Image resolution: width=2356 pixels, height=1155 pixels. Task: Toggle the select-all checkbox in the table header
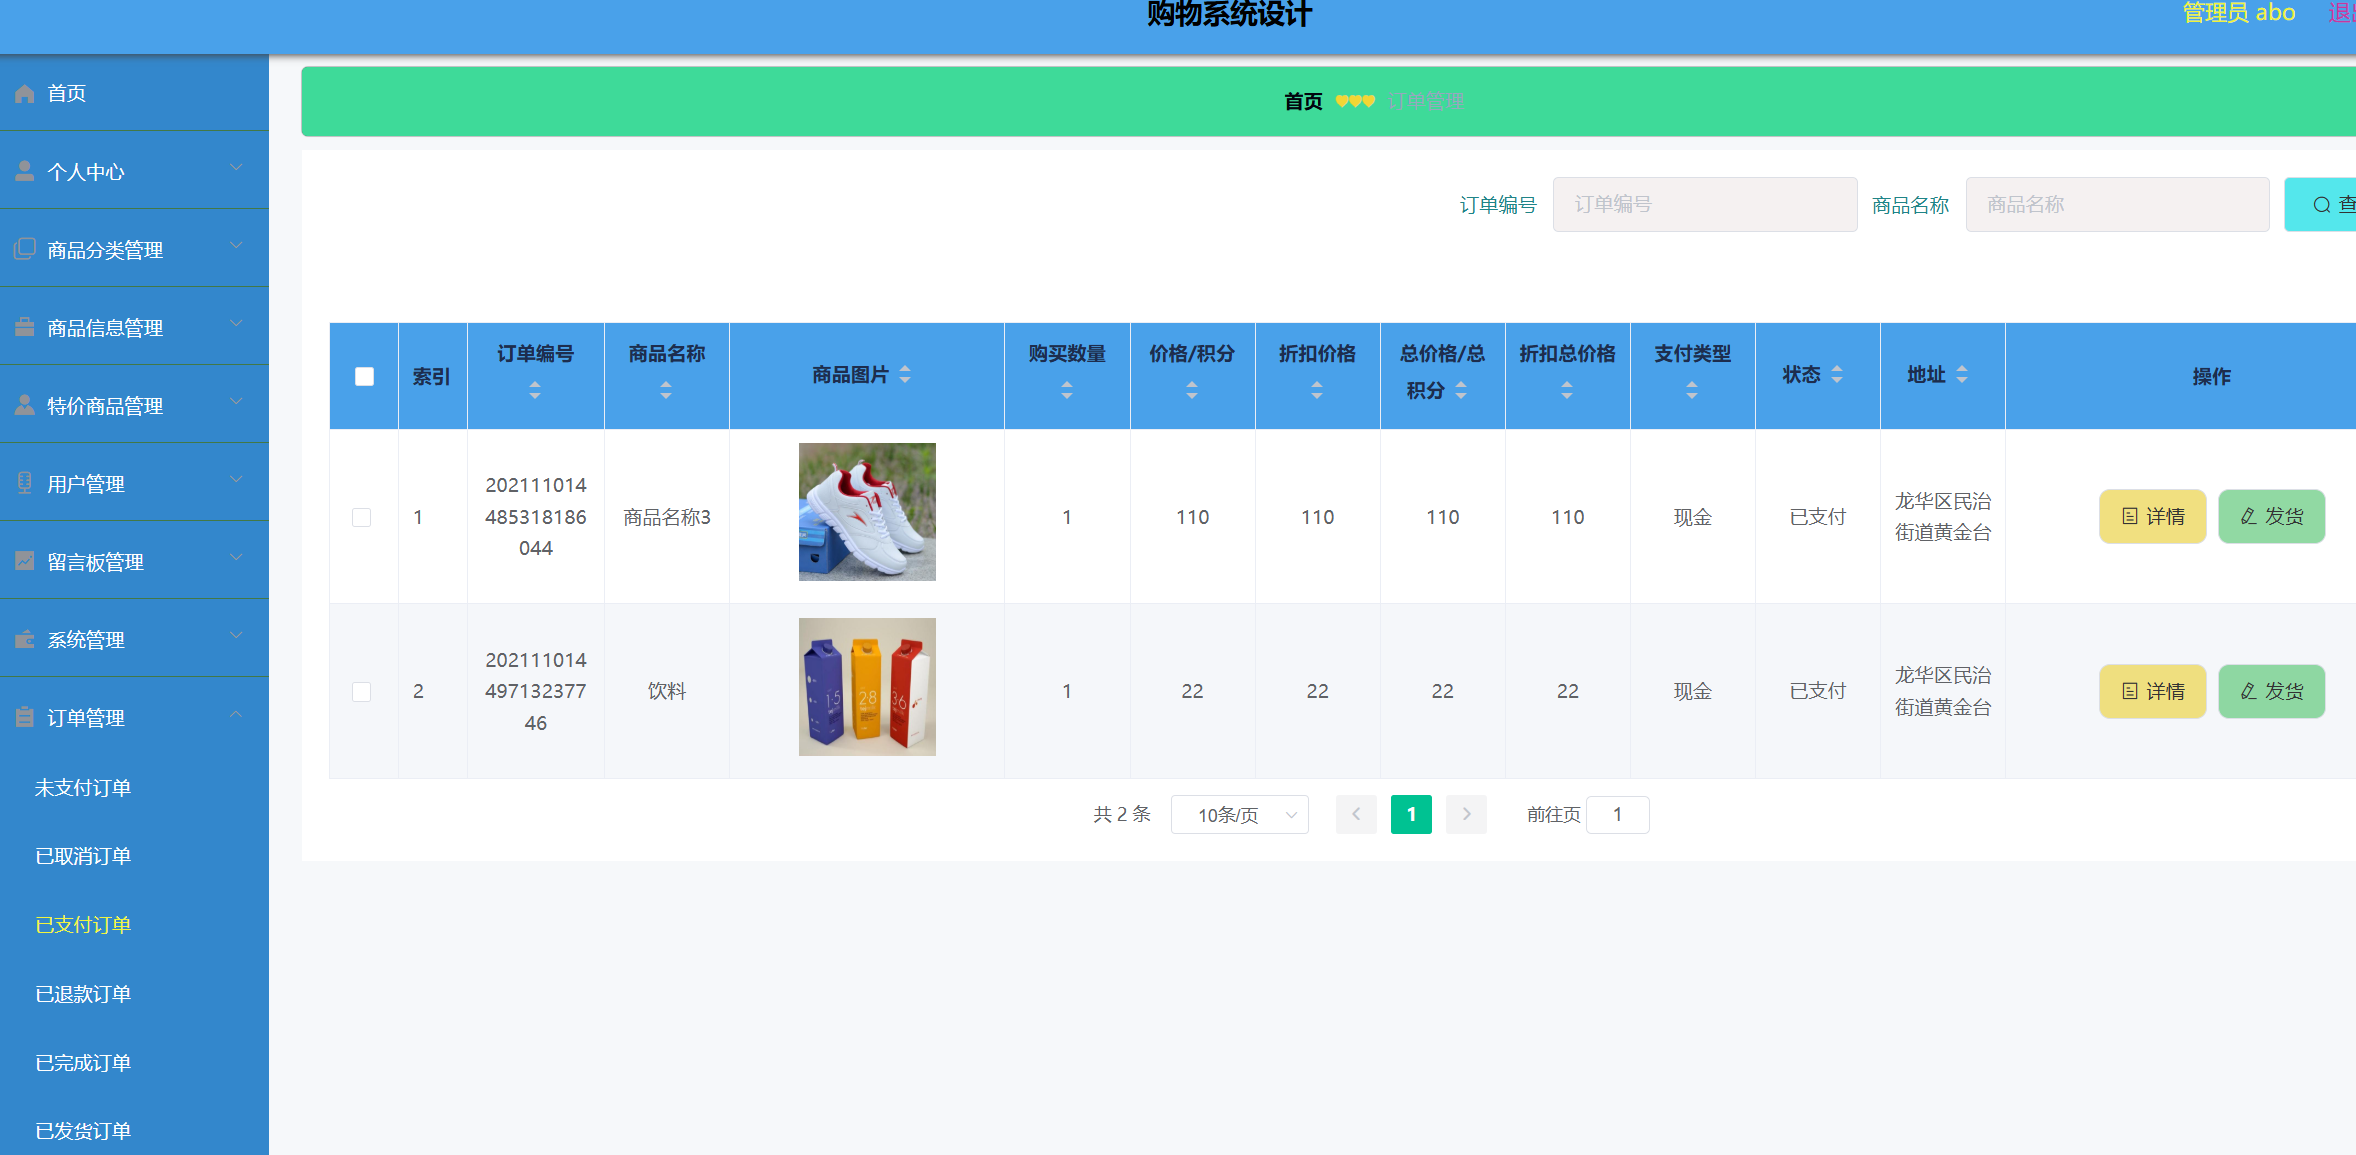pos(364,376)
